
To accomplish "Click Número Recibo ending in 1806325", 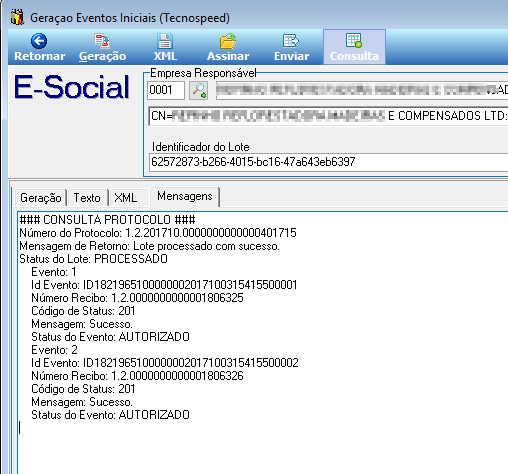I will [137, 298].
